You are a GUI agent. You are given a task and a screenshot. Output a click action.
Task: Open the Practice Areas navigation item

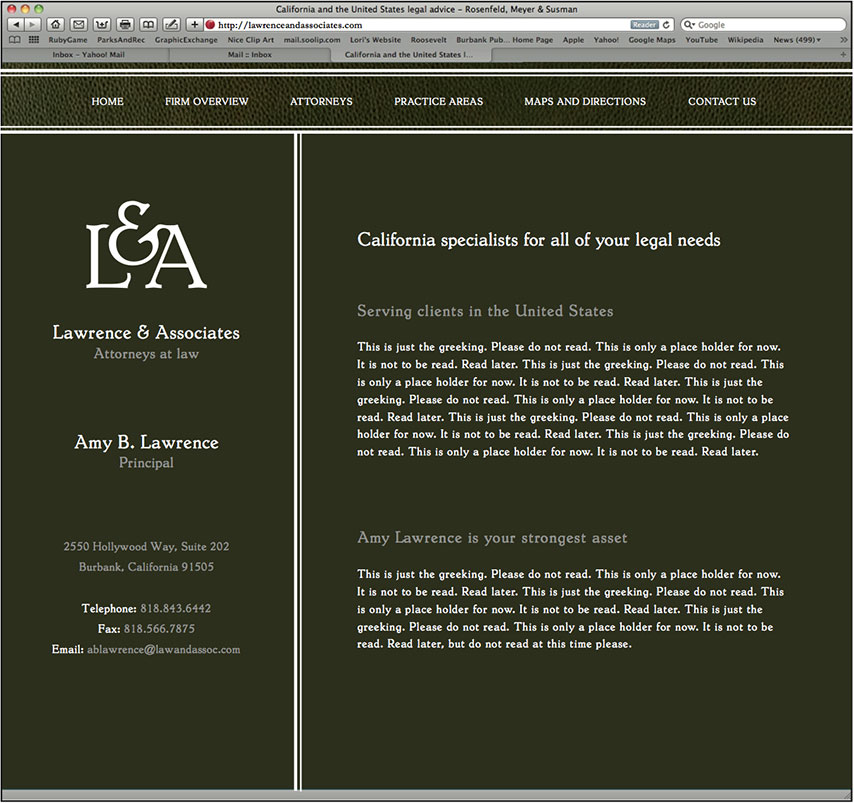point(438,101)
